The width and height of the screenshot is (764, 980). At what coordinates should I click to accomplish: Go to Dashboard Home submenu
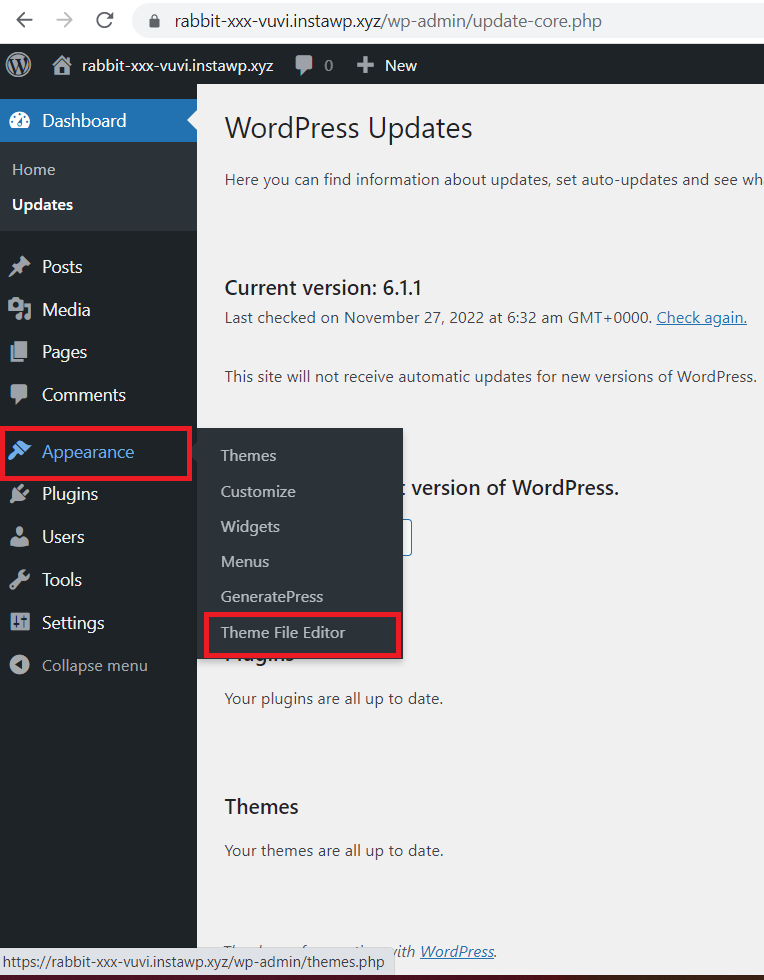(x=34, y=169)
